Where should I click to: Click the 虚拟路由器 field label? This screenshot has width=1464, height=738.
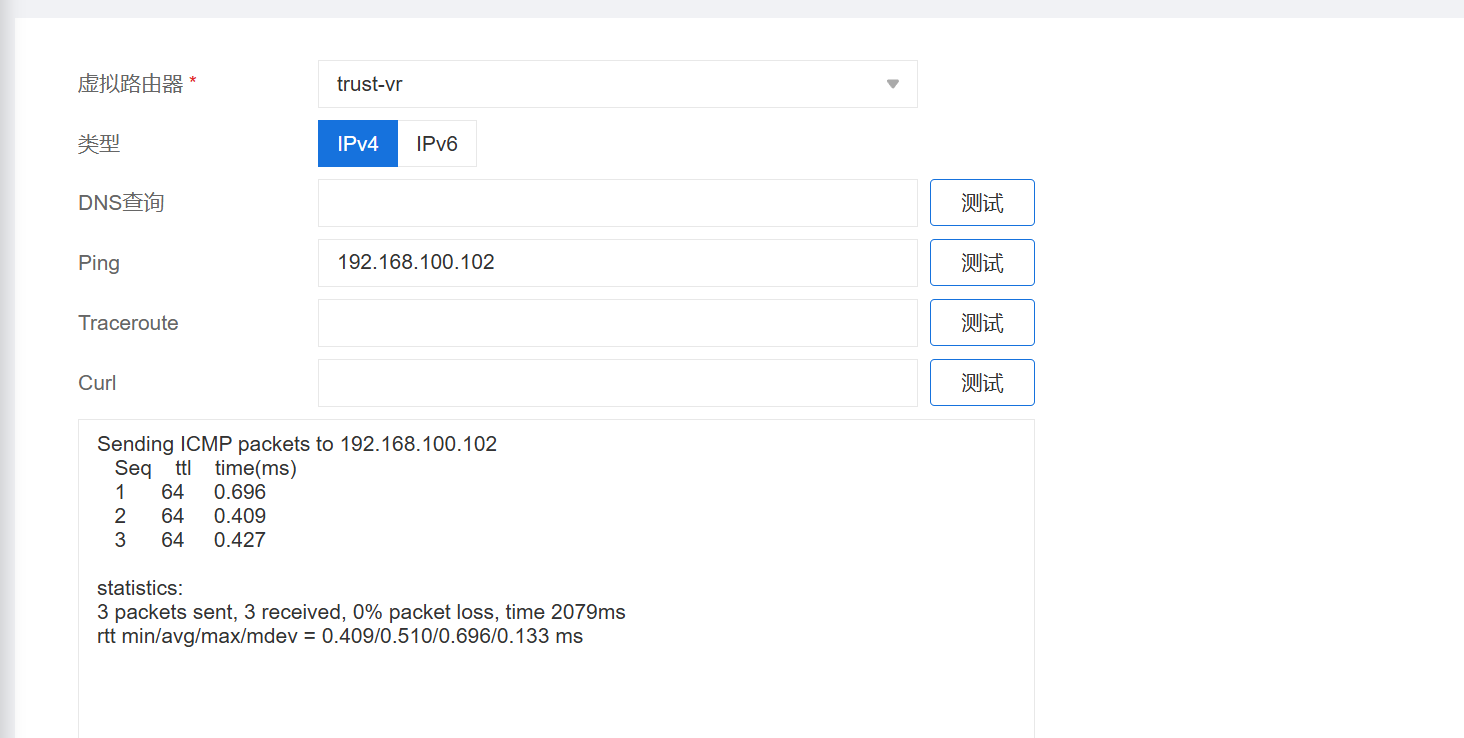coord(131,84)
